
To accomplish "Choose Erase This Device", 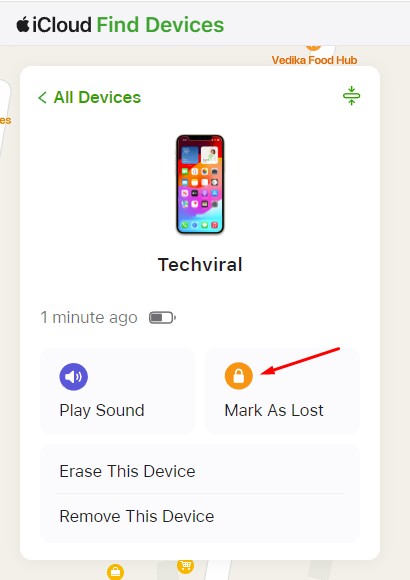I will [200, 471].
